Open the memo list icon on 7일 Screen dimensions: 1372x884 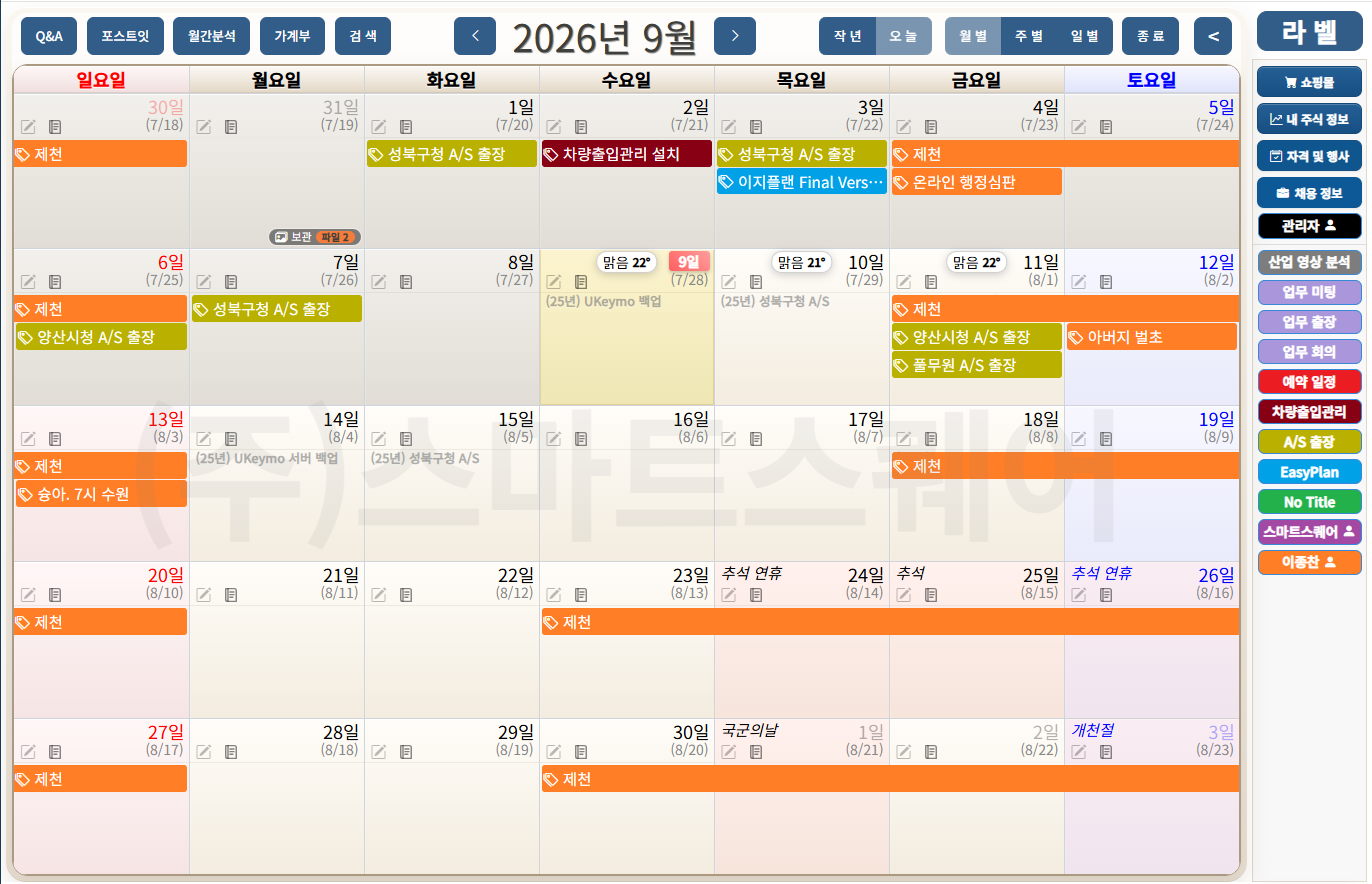(x=231, y=282)
